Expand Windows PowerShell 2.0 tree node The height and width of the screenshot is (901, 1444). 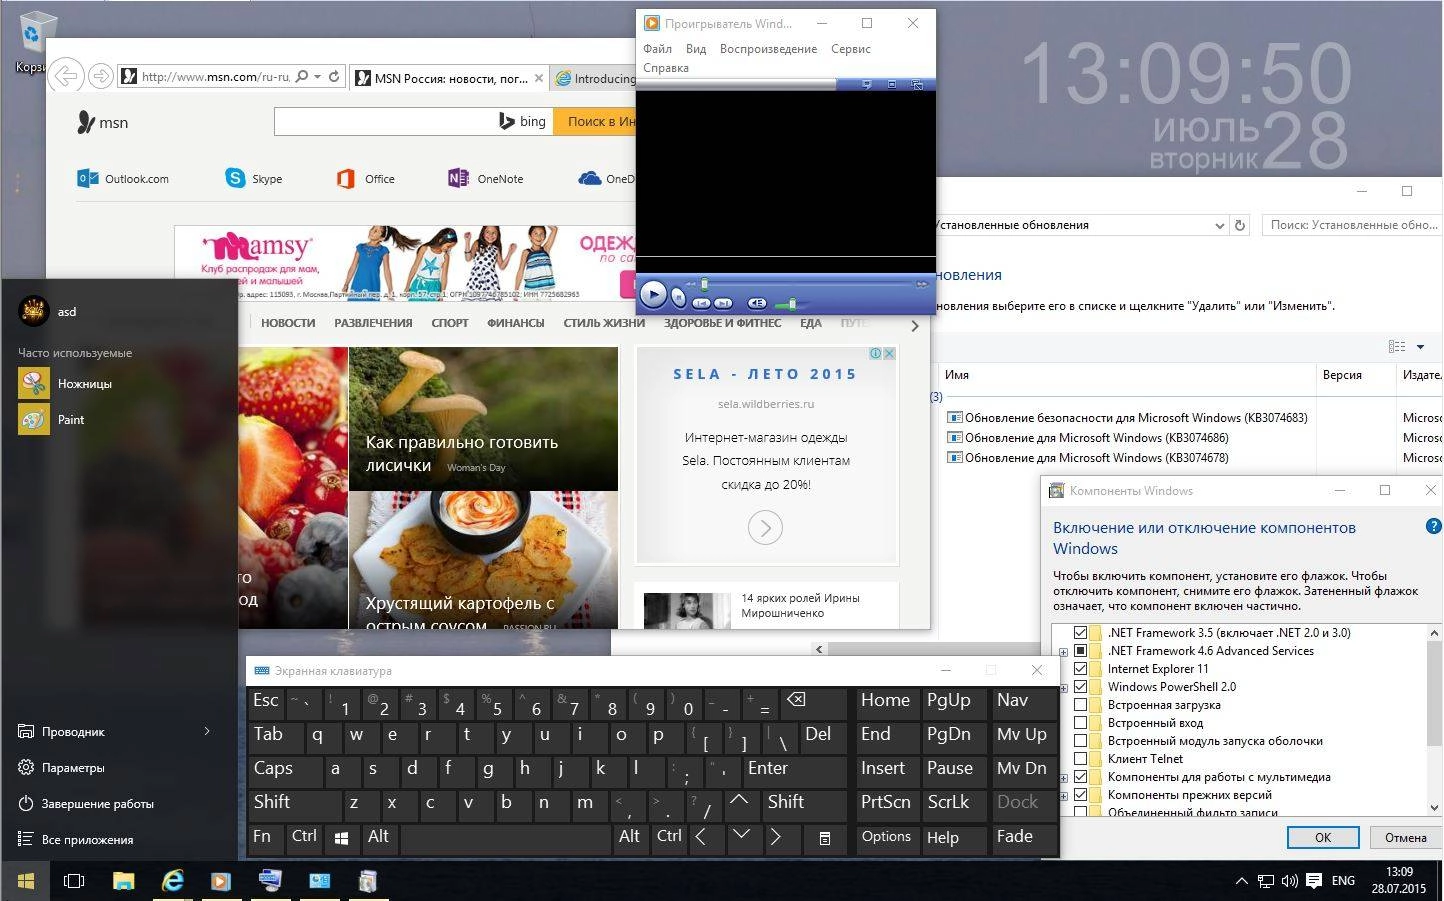(1063, 688)
